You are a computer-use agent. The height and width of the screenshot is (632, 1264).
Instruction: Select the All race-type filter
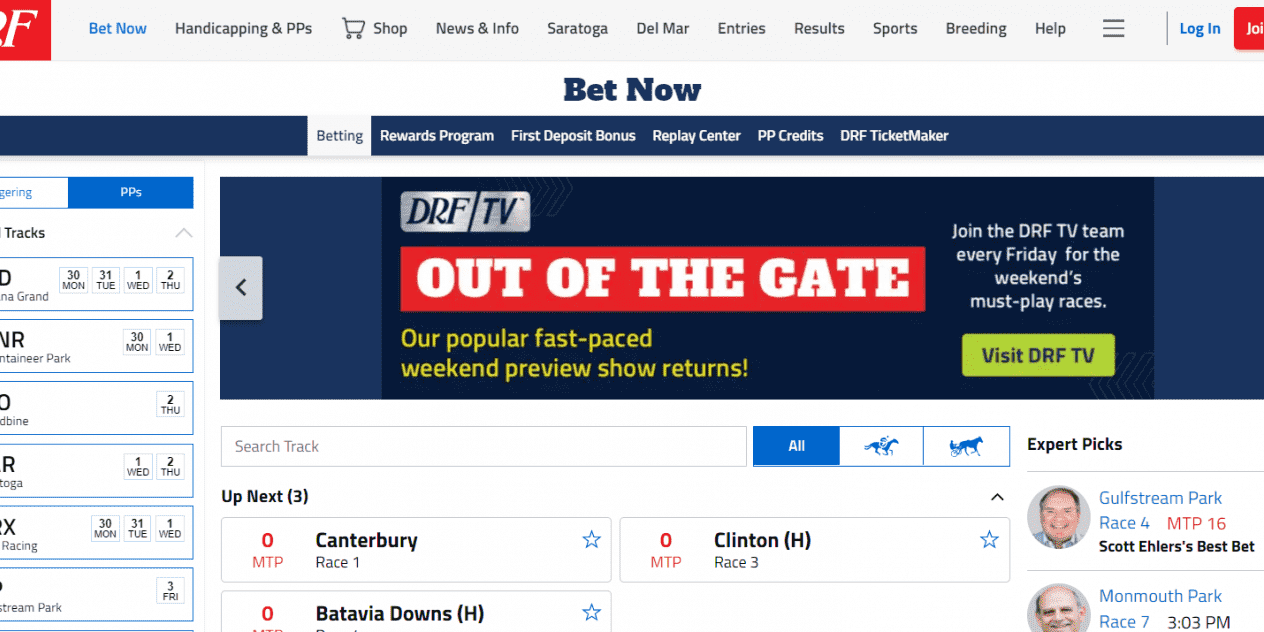(796, 446)
